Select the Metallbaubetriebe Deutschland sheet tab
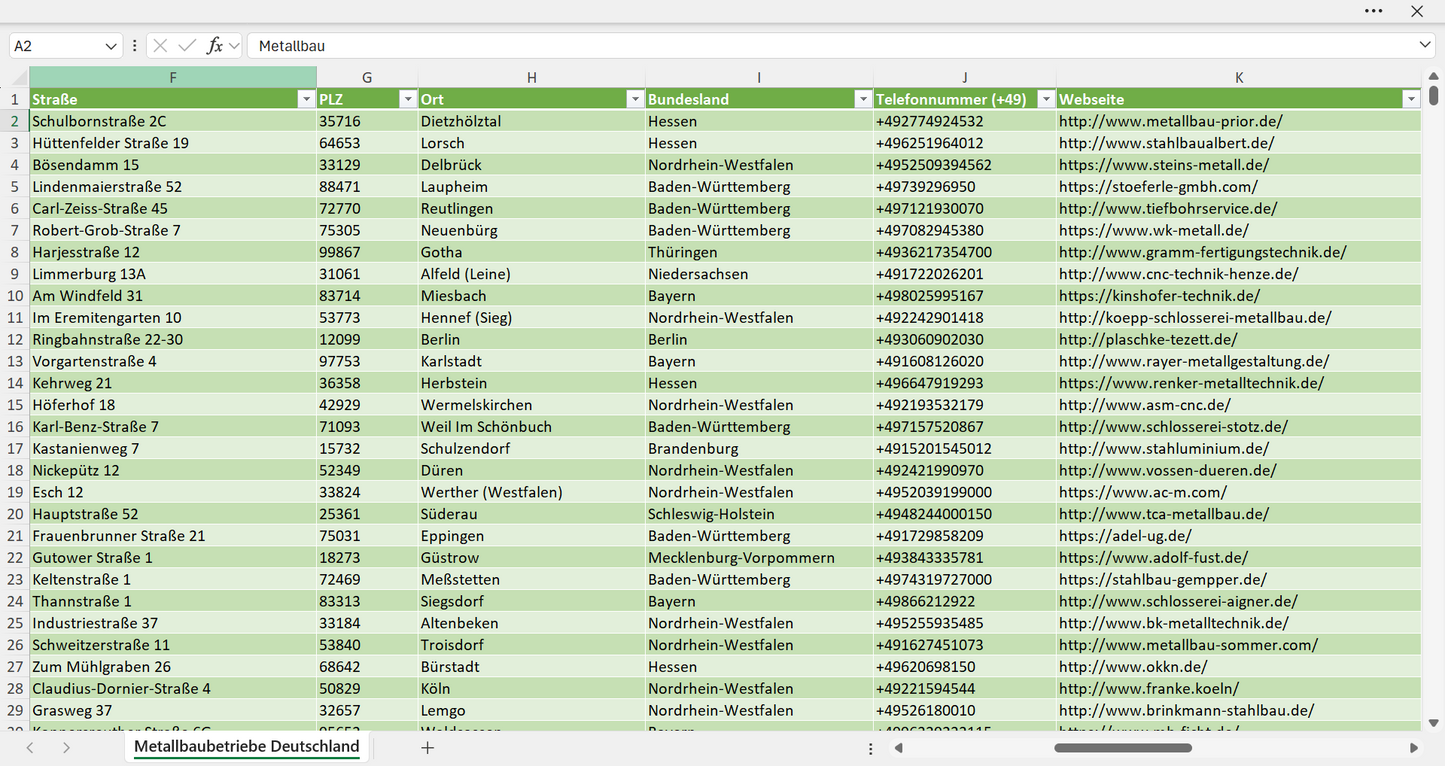Image resolution: width=1445 pixels, height=766 pixels. pos(247,747)
